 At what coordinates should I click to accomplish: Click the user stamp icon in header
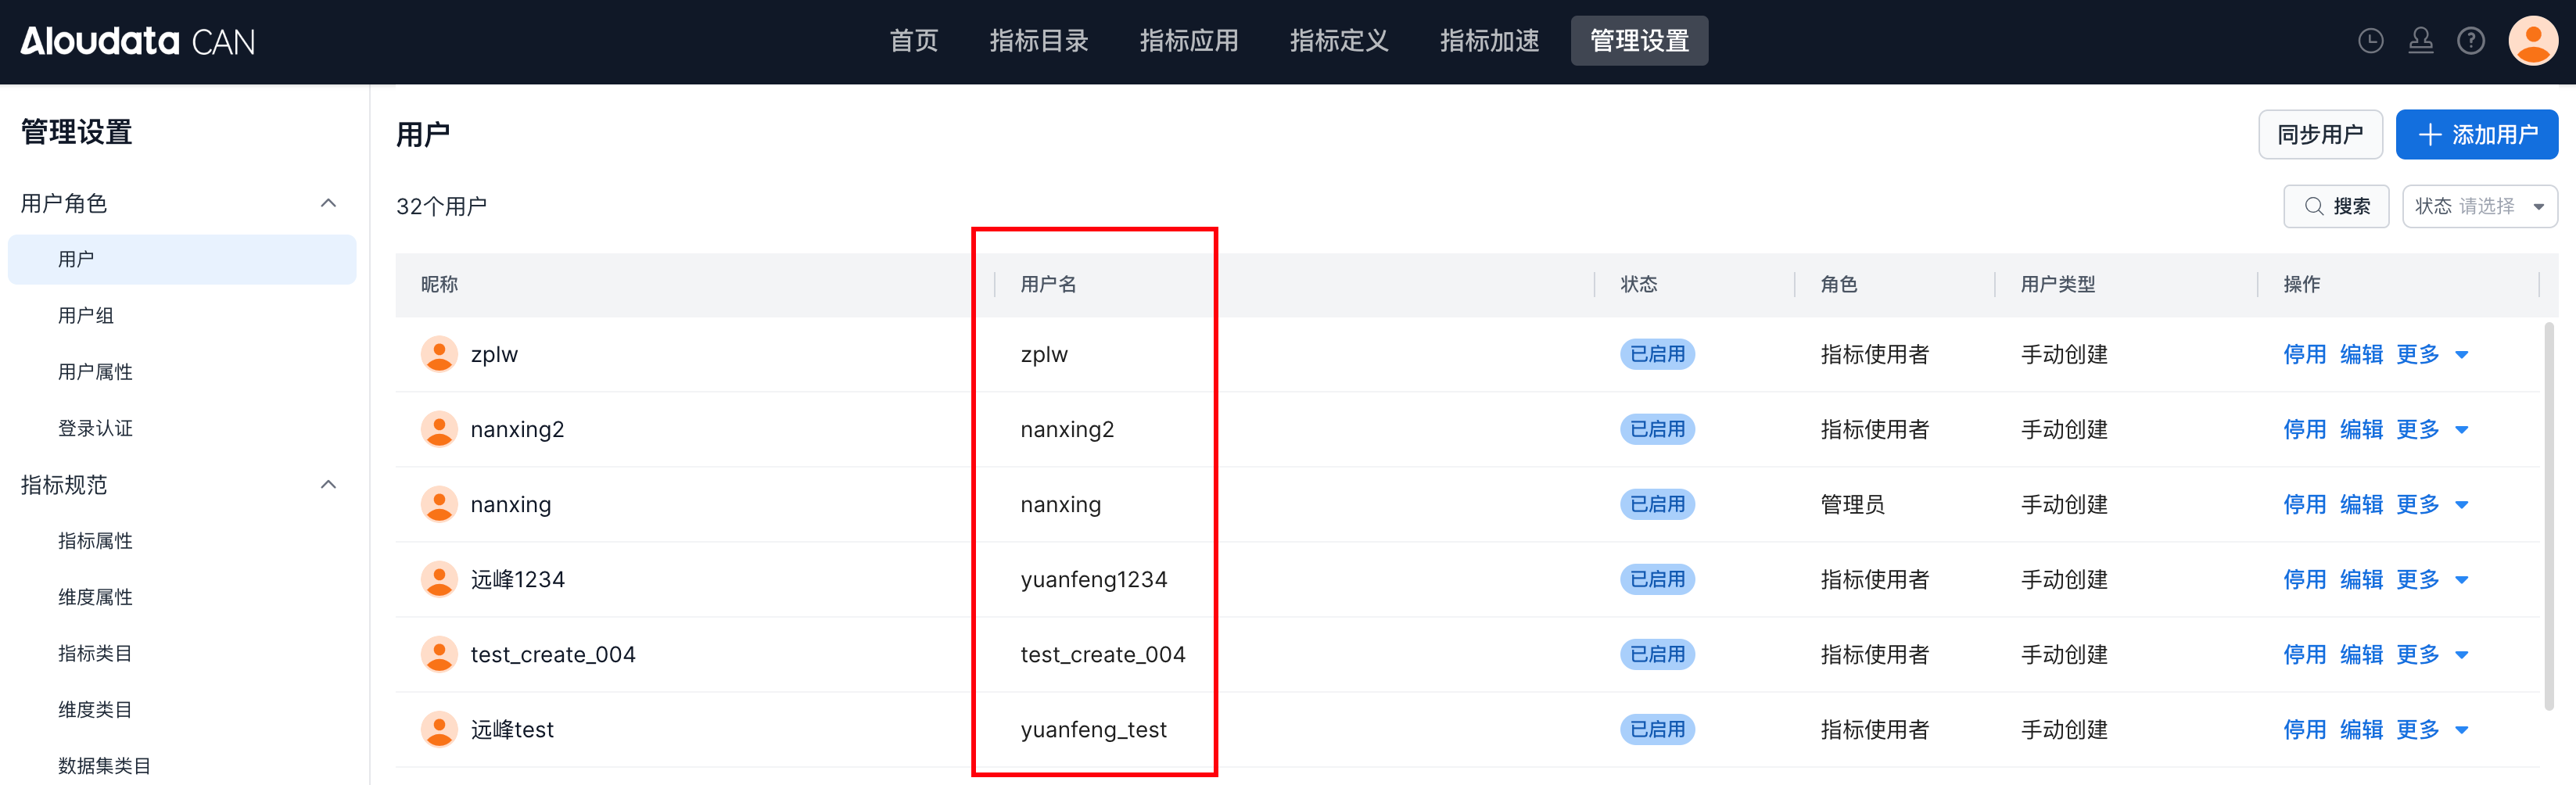[x=2420, y=41]
